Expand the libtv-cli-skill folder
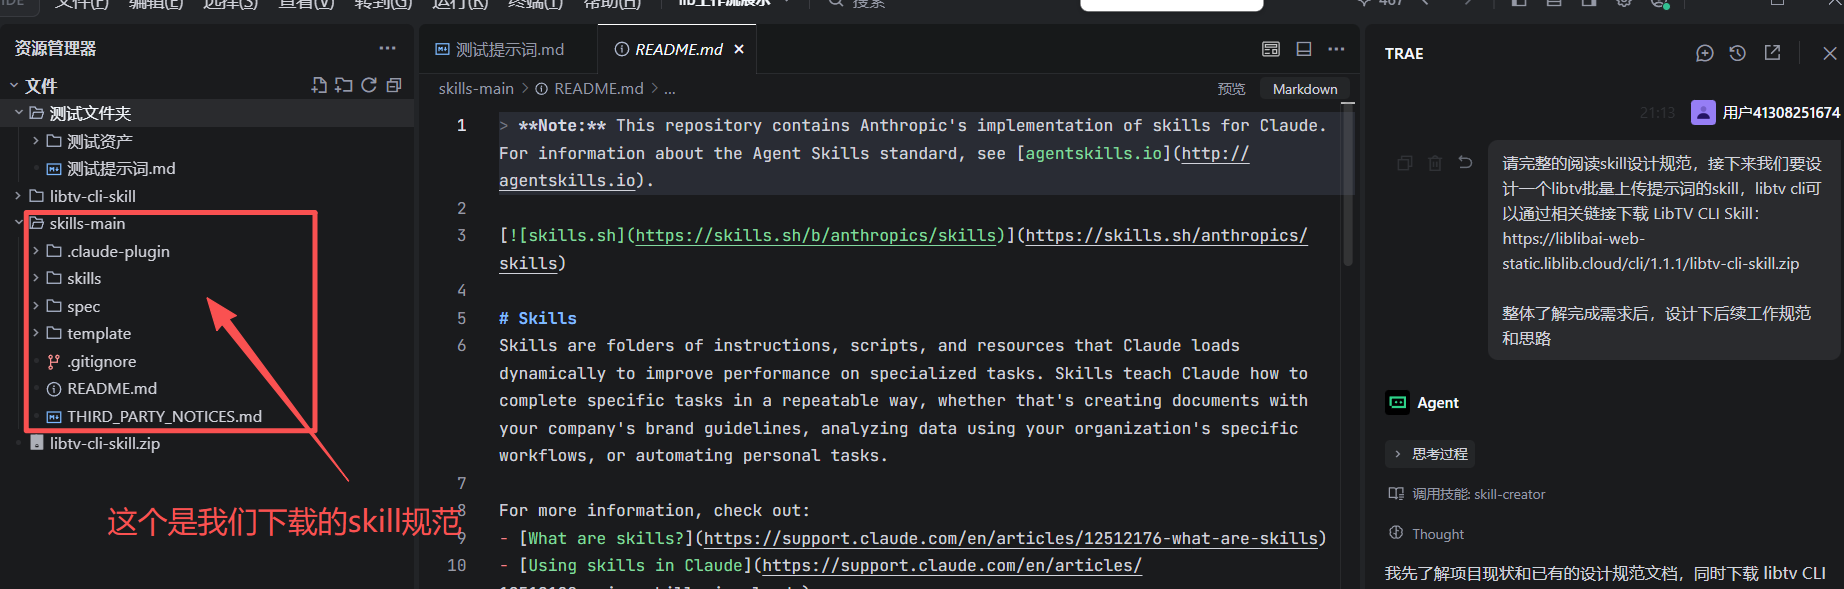This screenshot has width=1844, height=589. 19,196
